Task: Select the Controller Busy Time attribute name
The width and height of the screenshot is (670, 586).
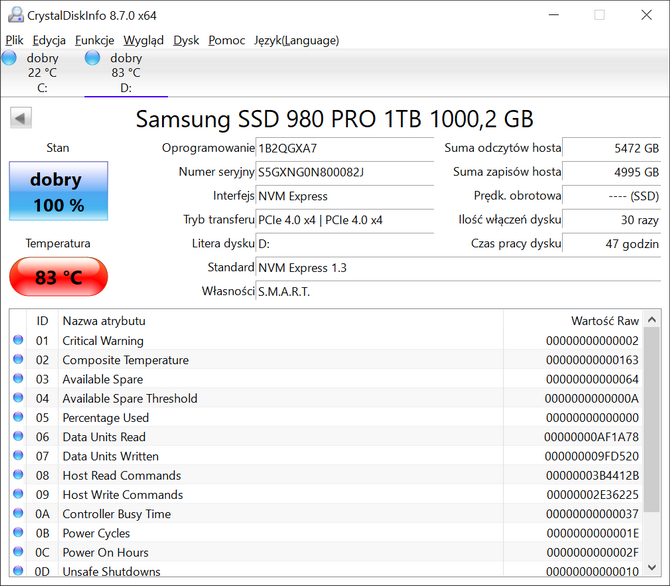Action: [117, 514]
